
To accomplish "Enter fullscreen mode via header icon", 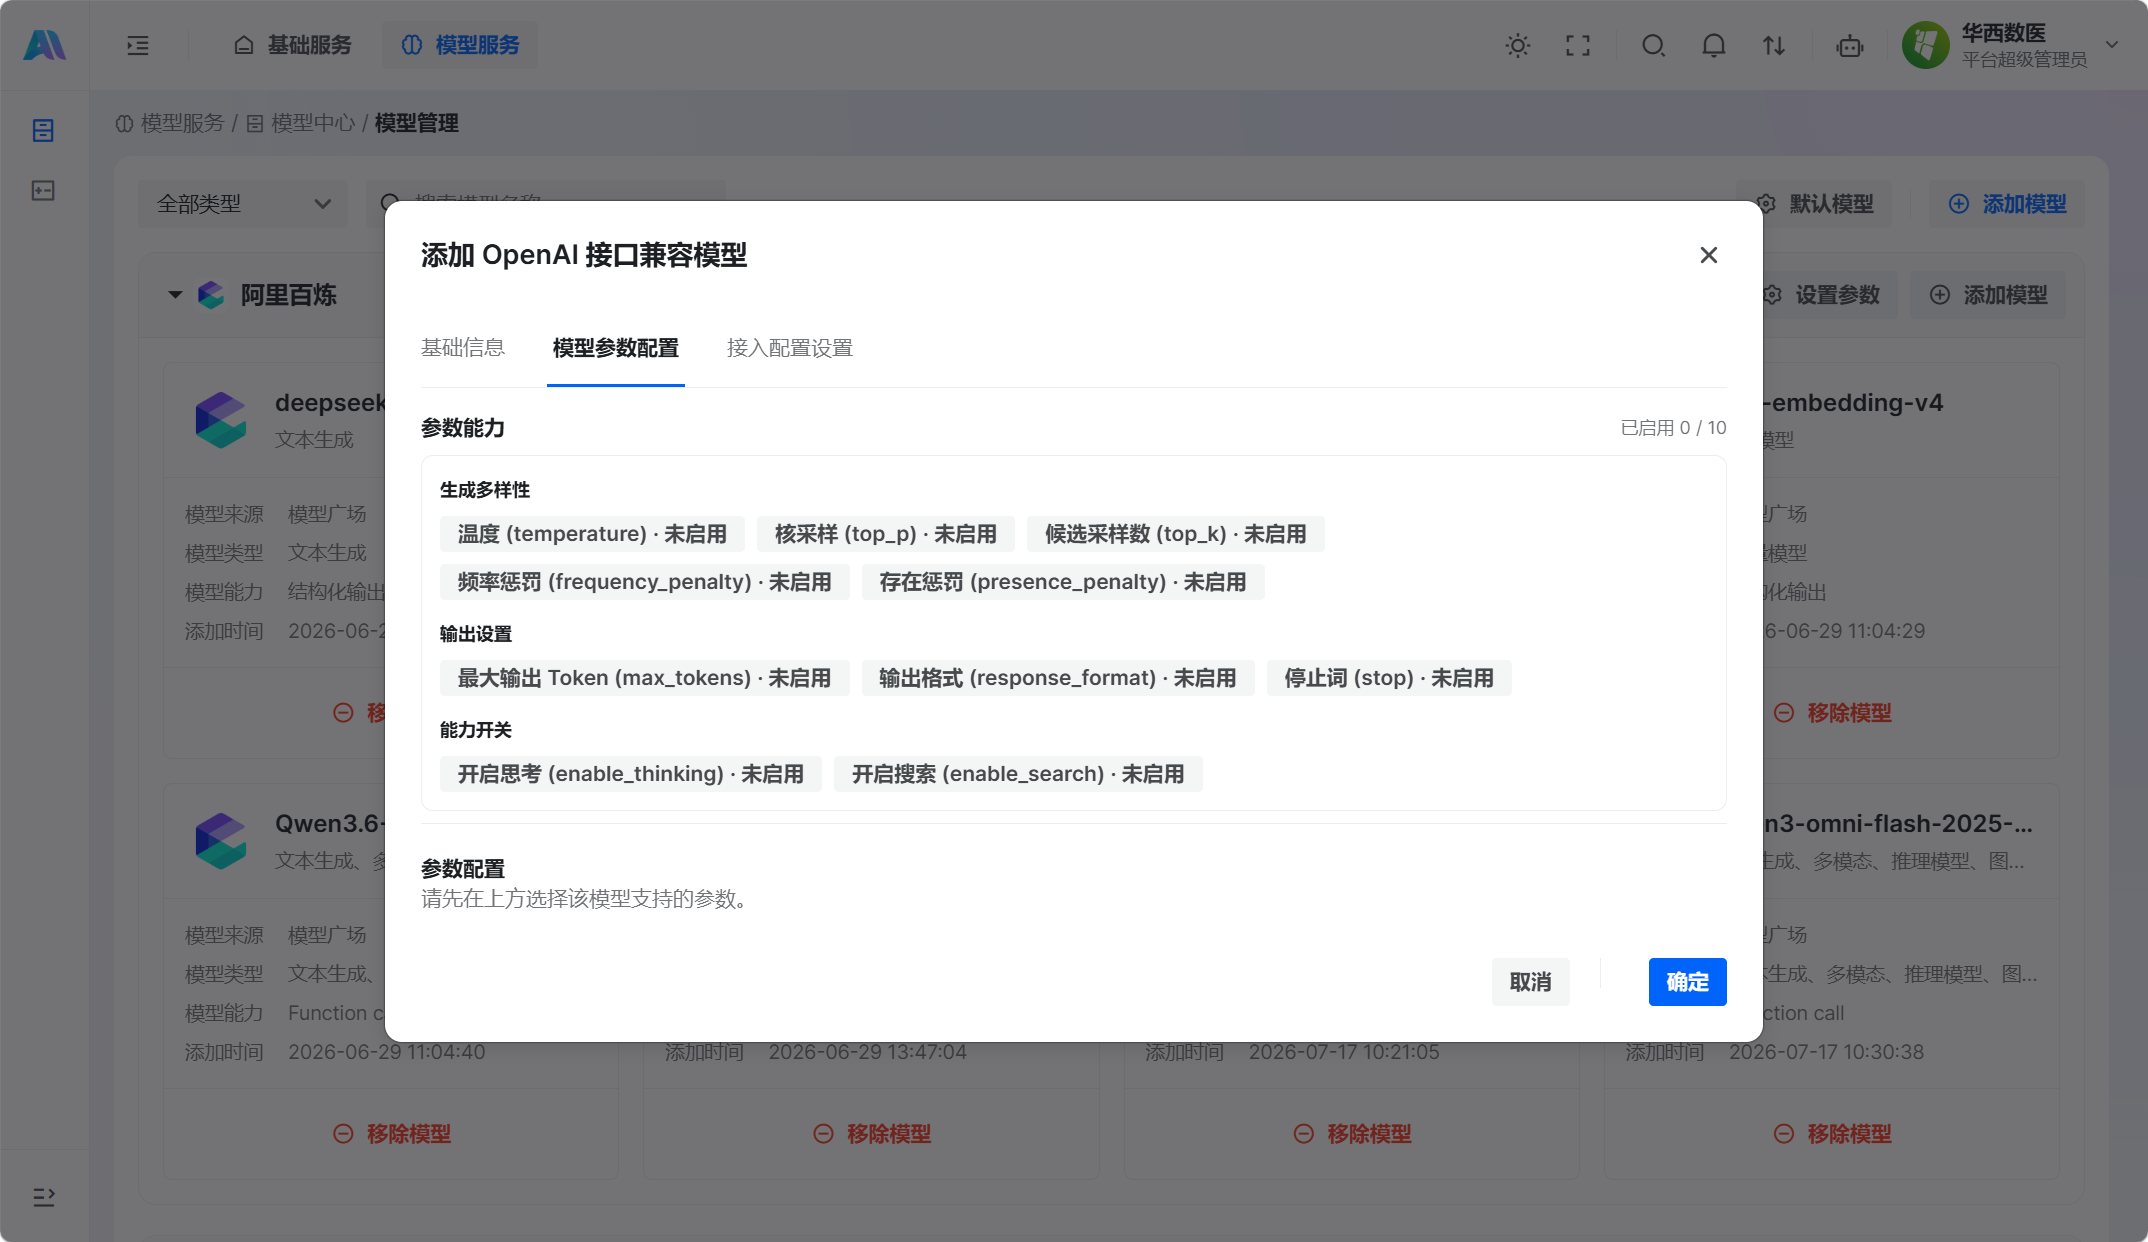I will (x=1578, y=45).
